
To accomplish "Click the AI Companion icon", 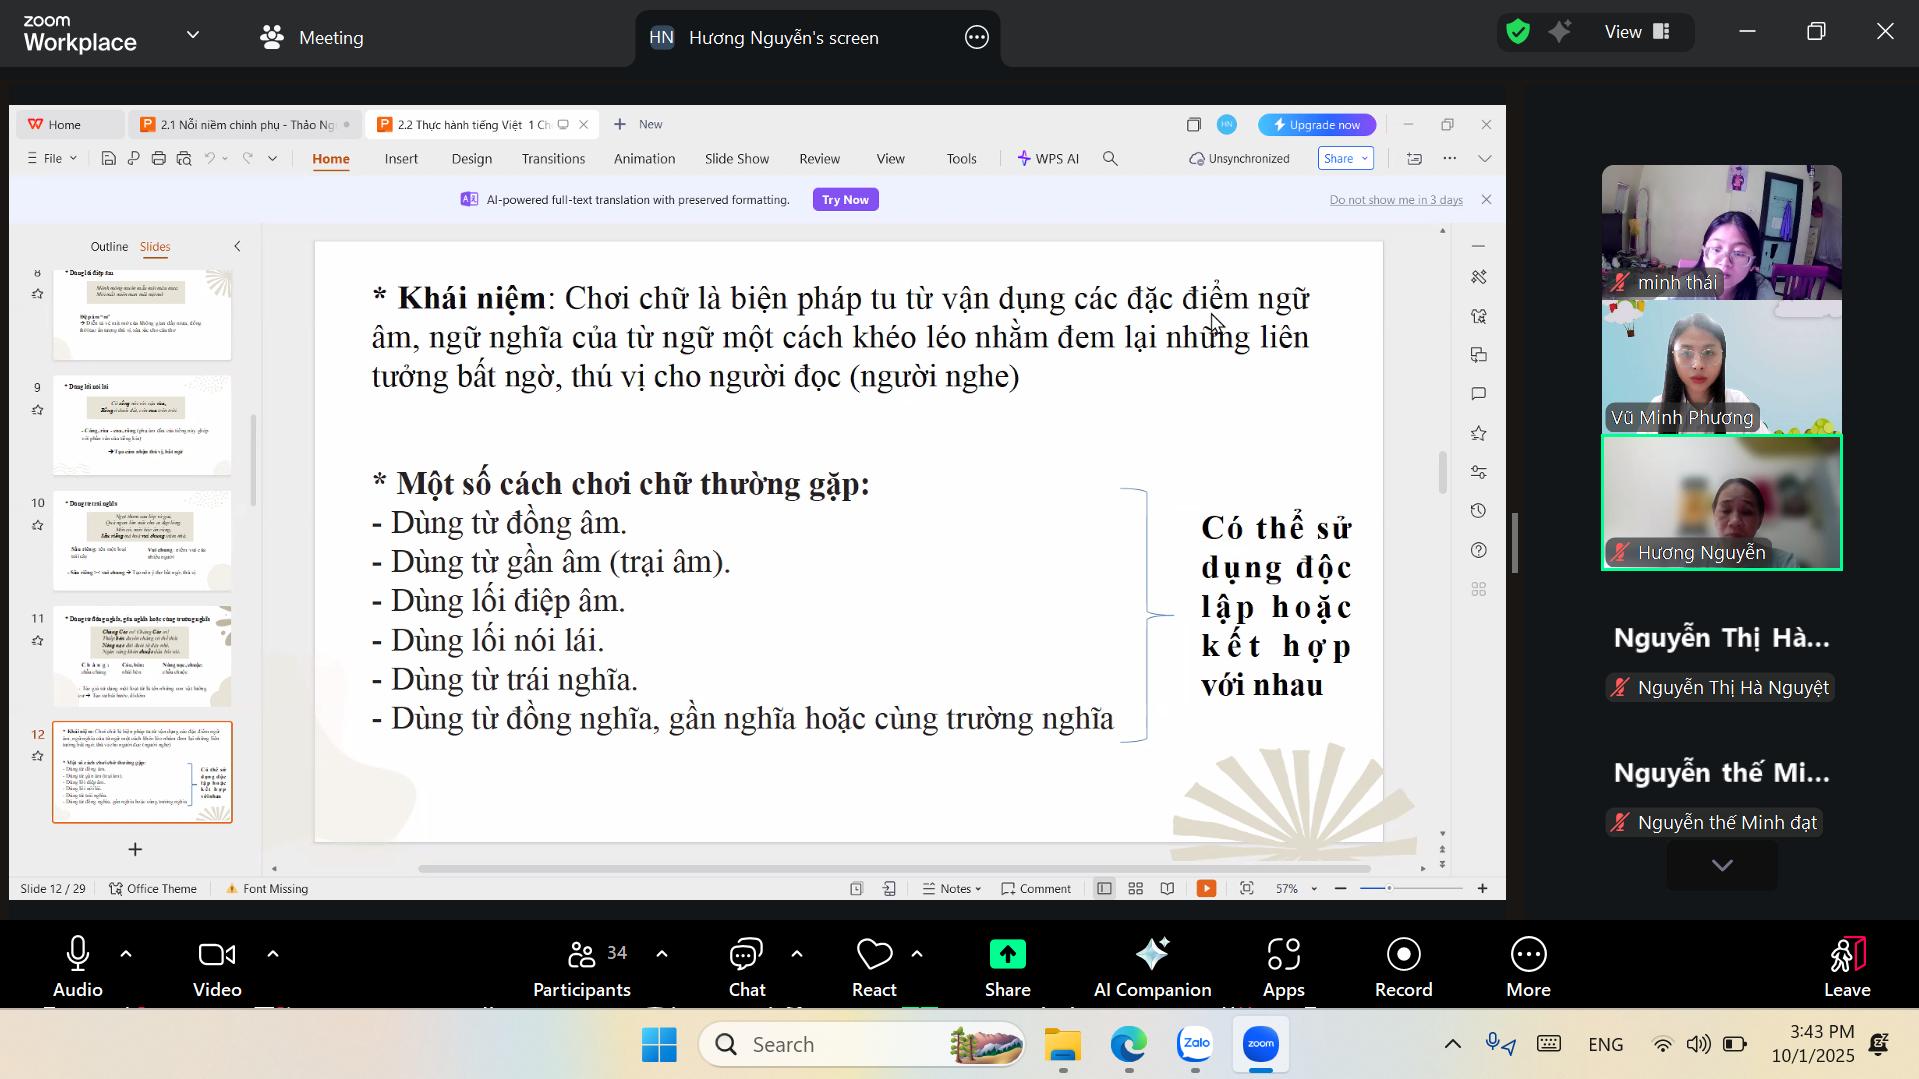I will point(1151,966).
